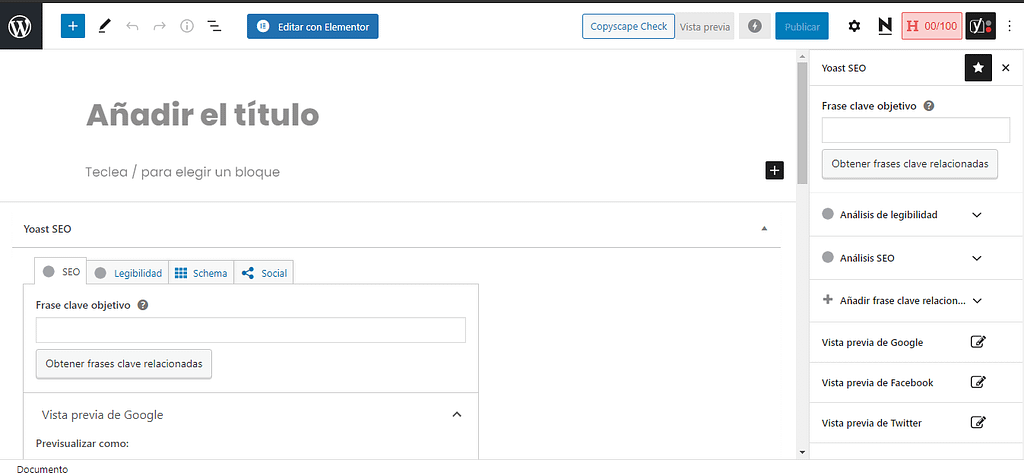
Task: Collapse the Yoast SEO metabox arrow
Action: click(x=764, y=229)
